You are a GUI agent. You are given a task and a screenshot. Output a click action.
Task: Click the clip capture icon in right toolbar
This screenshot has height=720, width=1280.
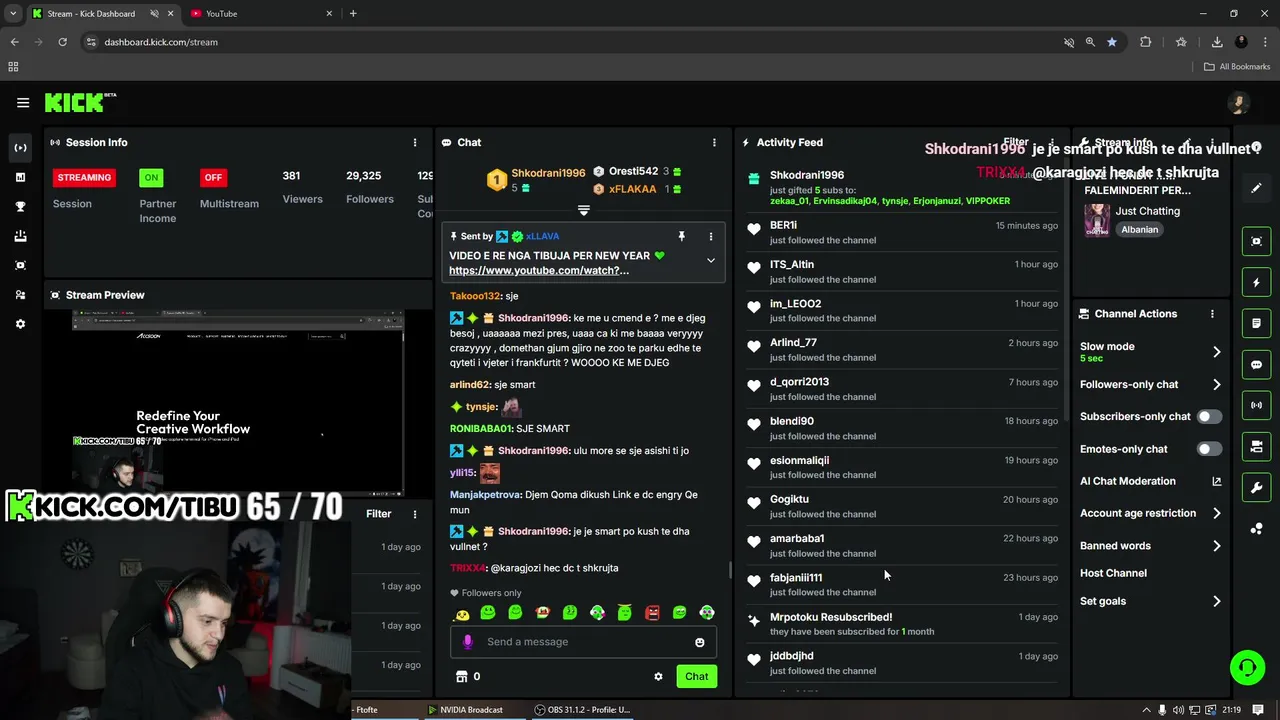point(1257,241)
